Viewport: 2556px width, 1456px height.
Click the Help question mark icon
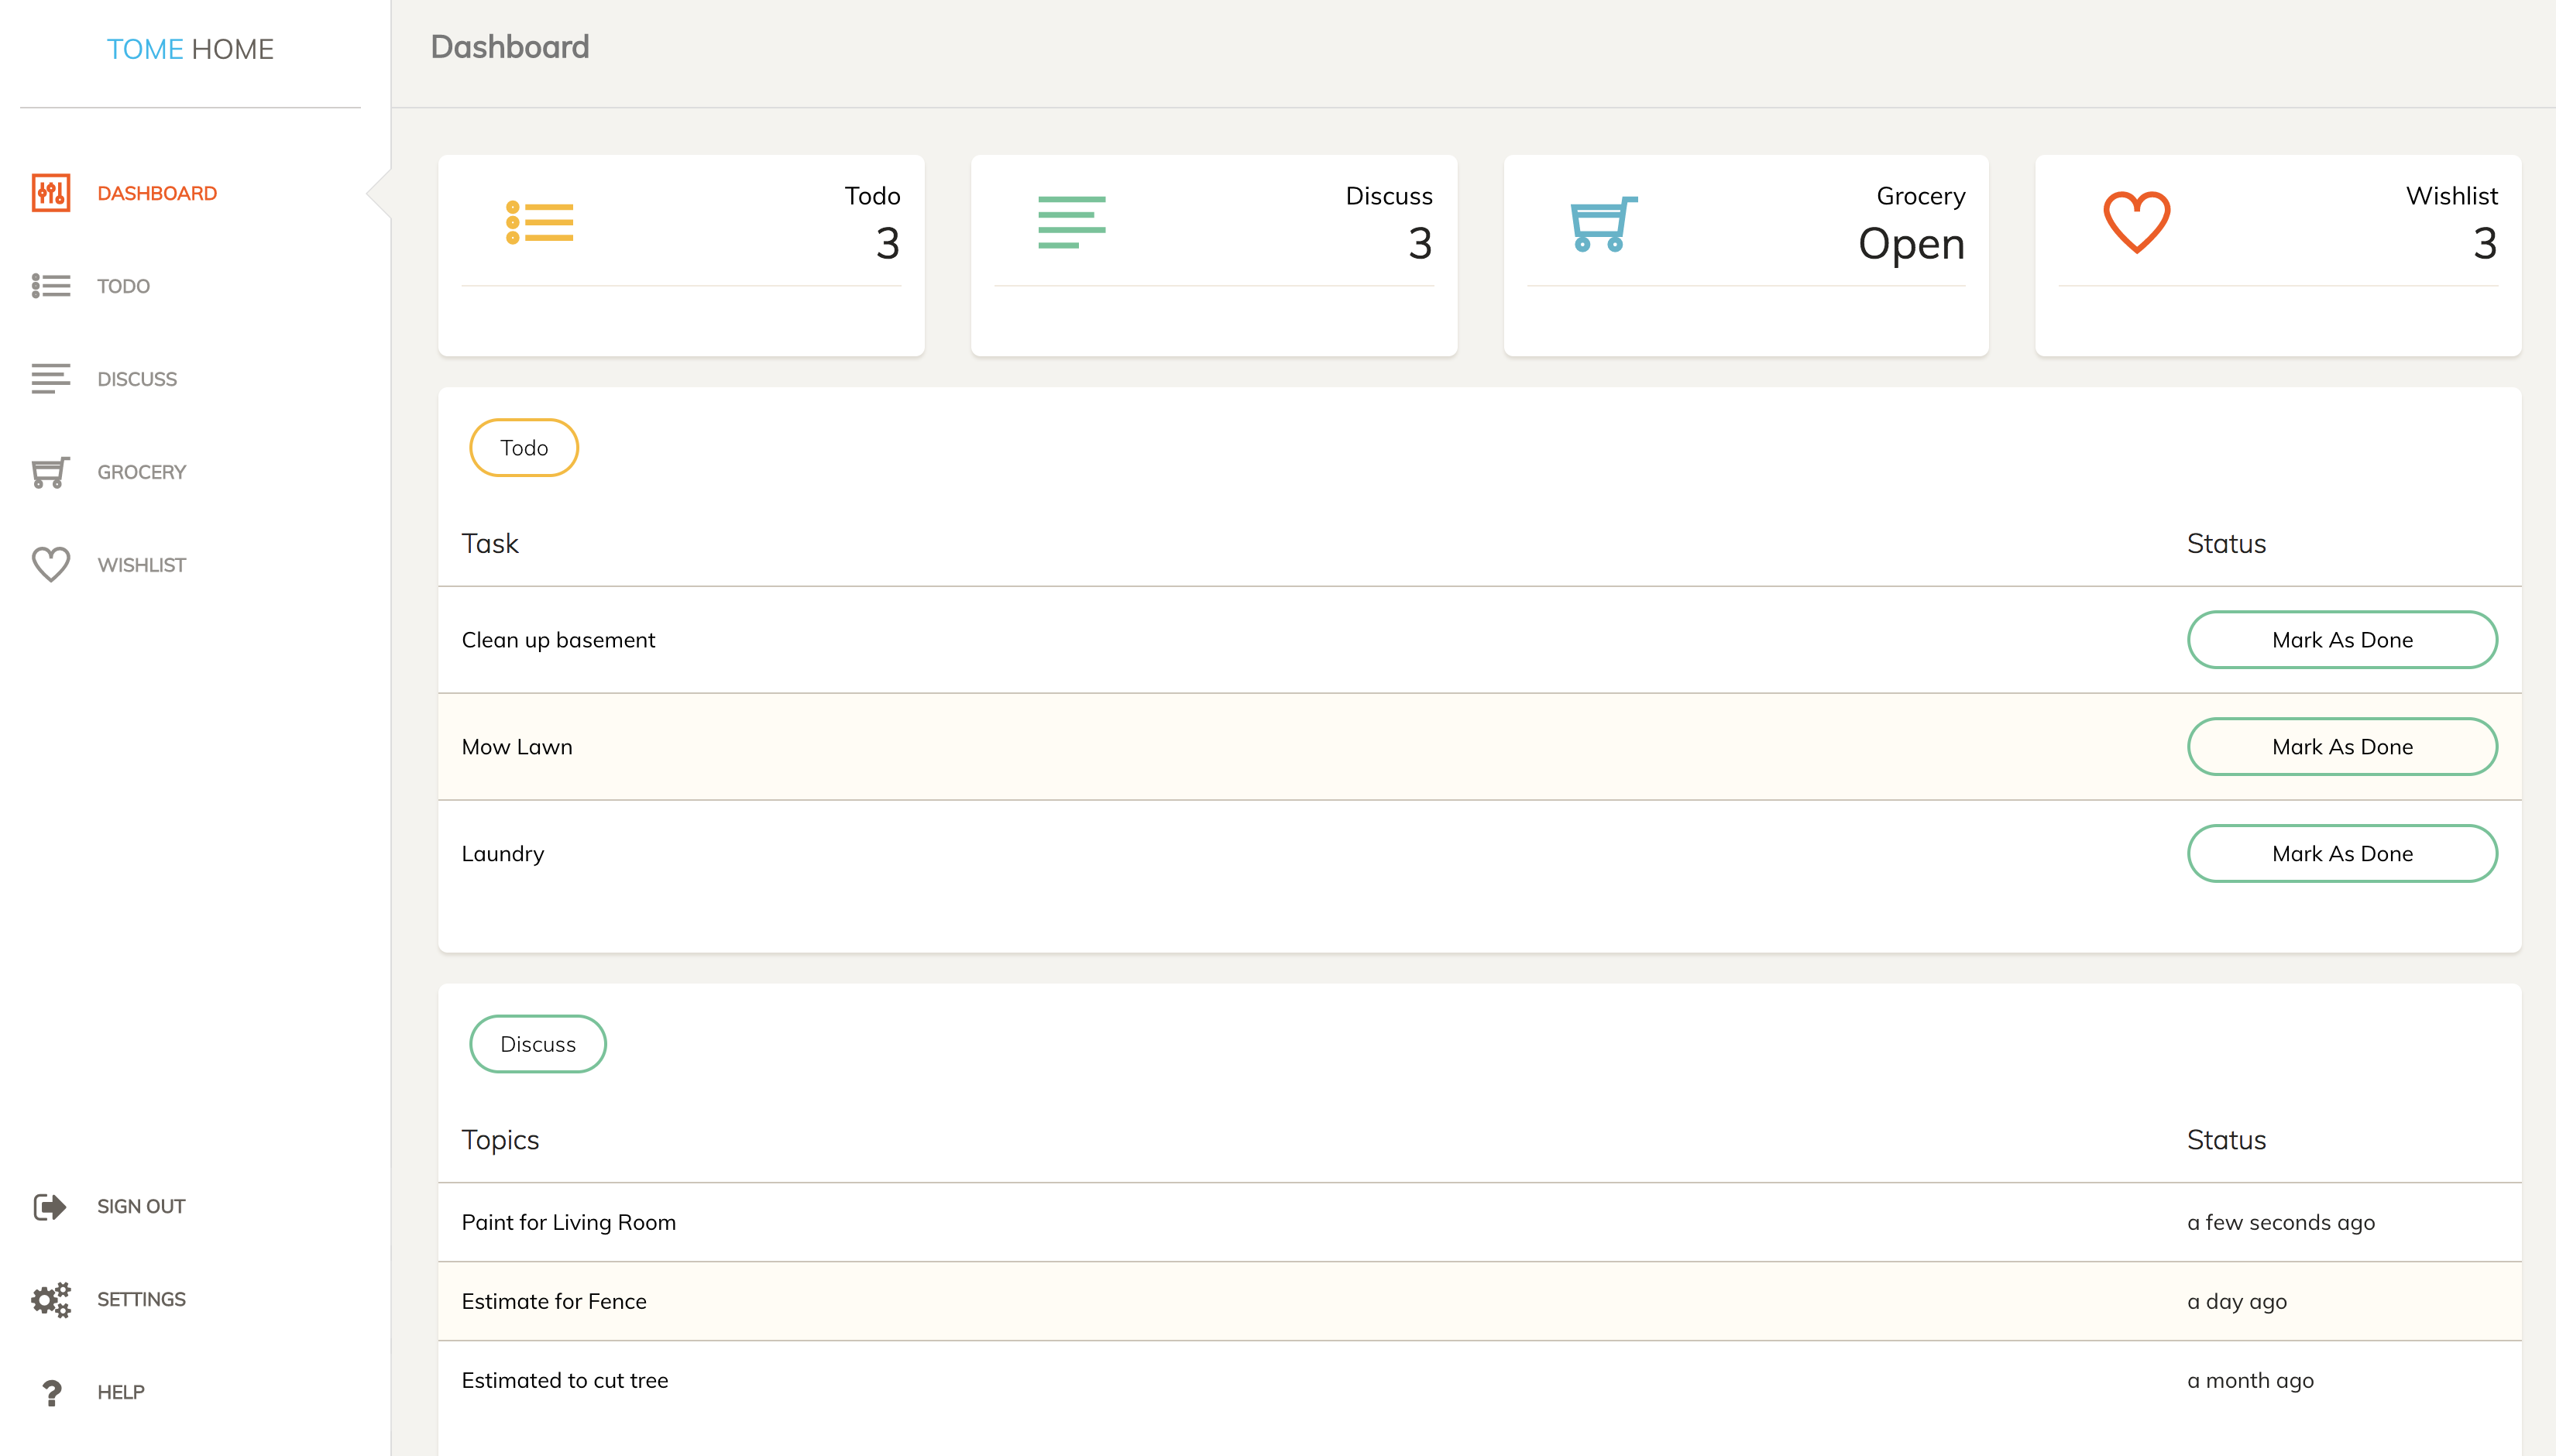point(50,1392)
